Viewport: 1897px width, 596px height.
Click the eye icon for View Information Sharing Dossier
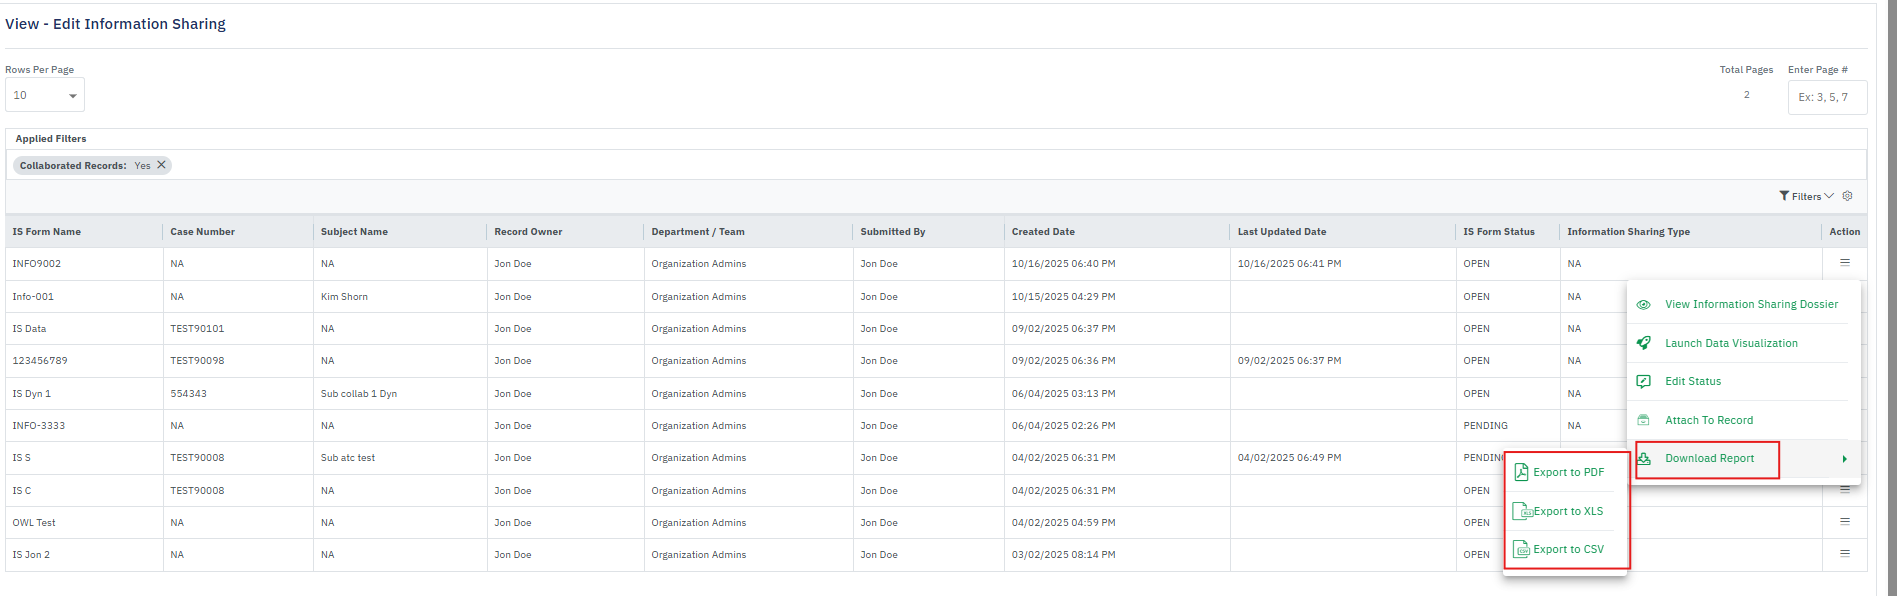pyautogui.click(x=1643, y=305)
